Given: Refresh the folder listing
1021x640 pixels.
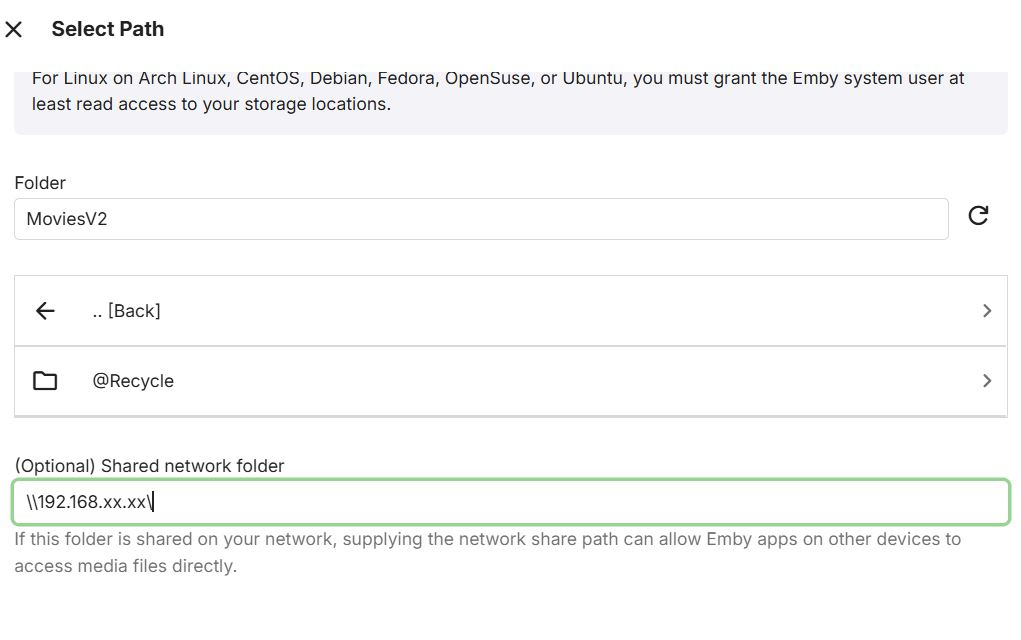Looking at the screenshot, I should pyautogui.click(x=978, y=216).
